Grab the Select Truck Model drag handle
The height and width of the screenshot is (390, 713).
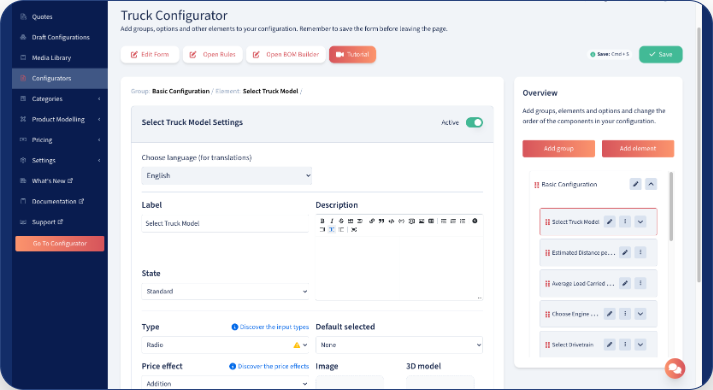coord(547,222)
